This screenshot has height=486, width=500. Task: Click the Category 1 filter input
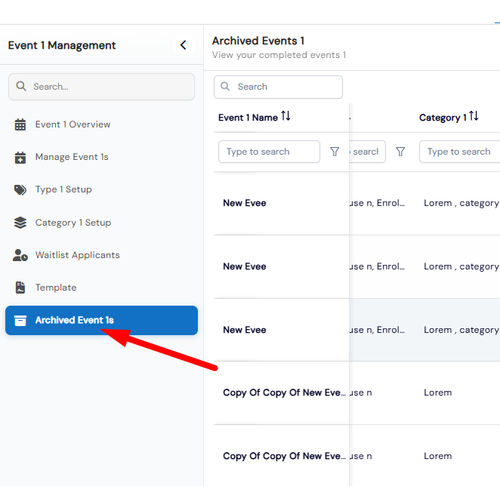pos(460,152)
